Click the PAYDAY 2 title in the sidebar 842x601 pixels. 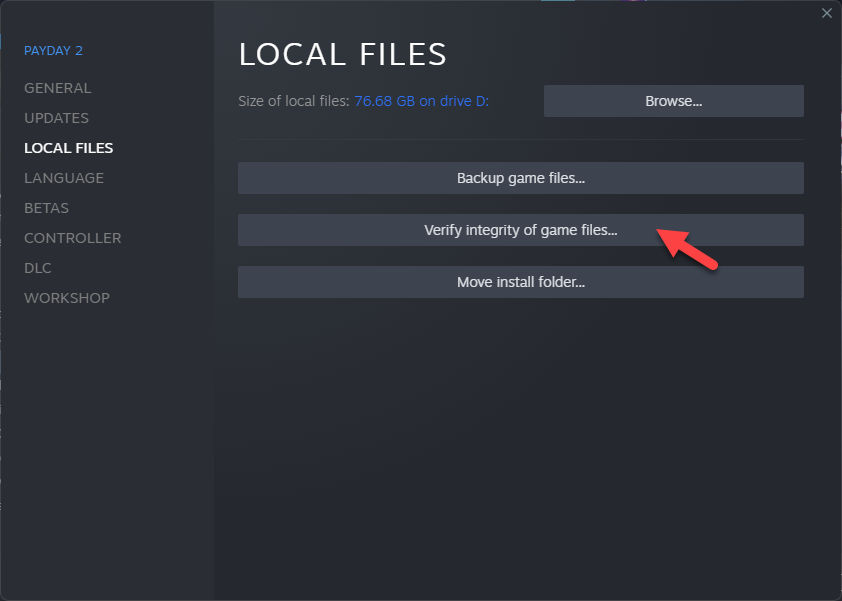point(53,50)
